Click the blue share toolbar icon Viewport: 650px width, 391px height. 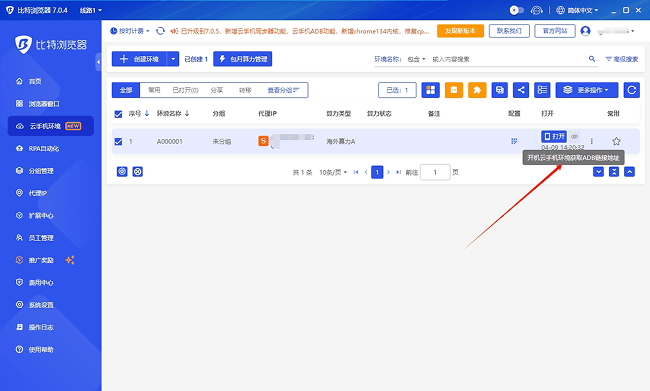click(x=521, y=90)
